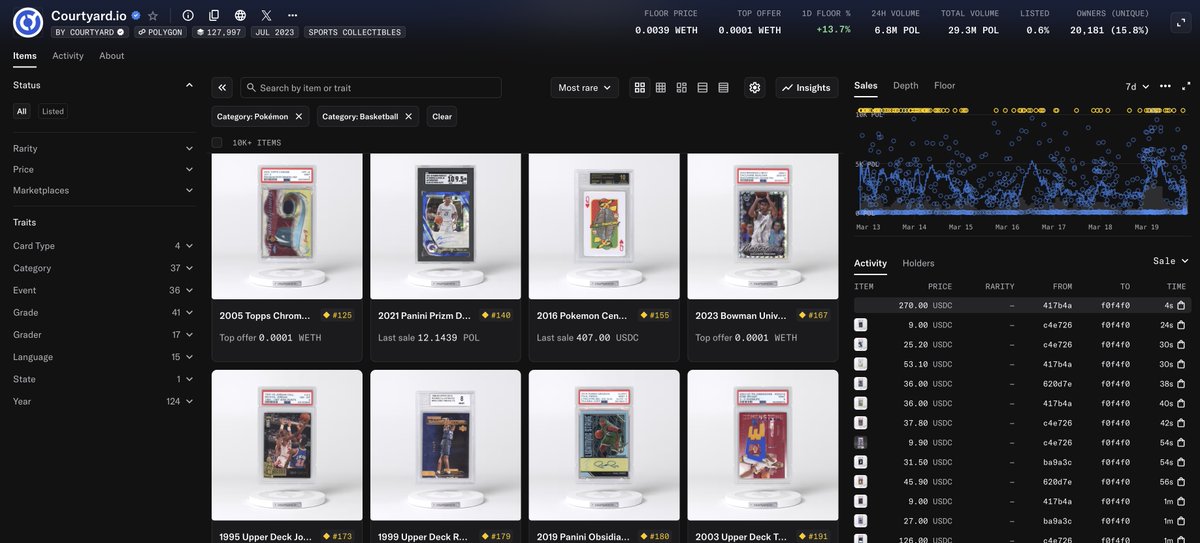Remove the Category: Pokémon filter
The height and width of the screenshot is (543, 1200).
coord(298,117)
